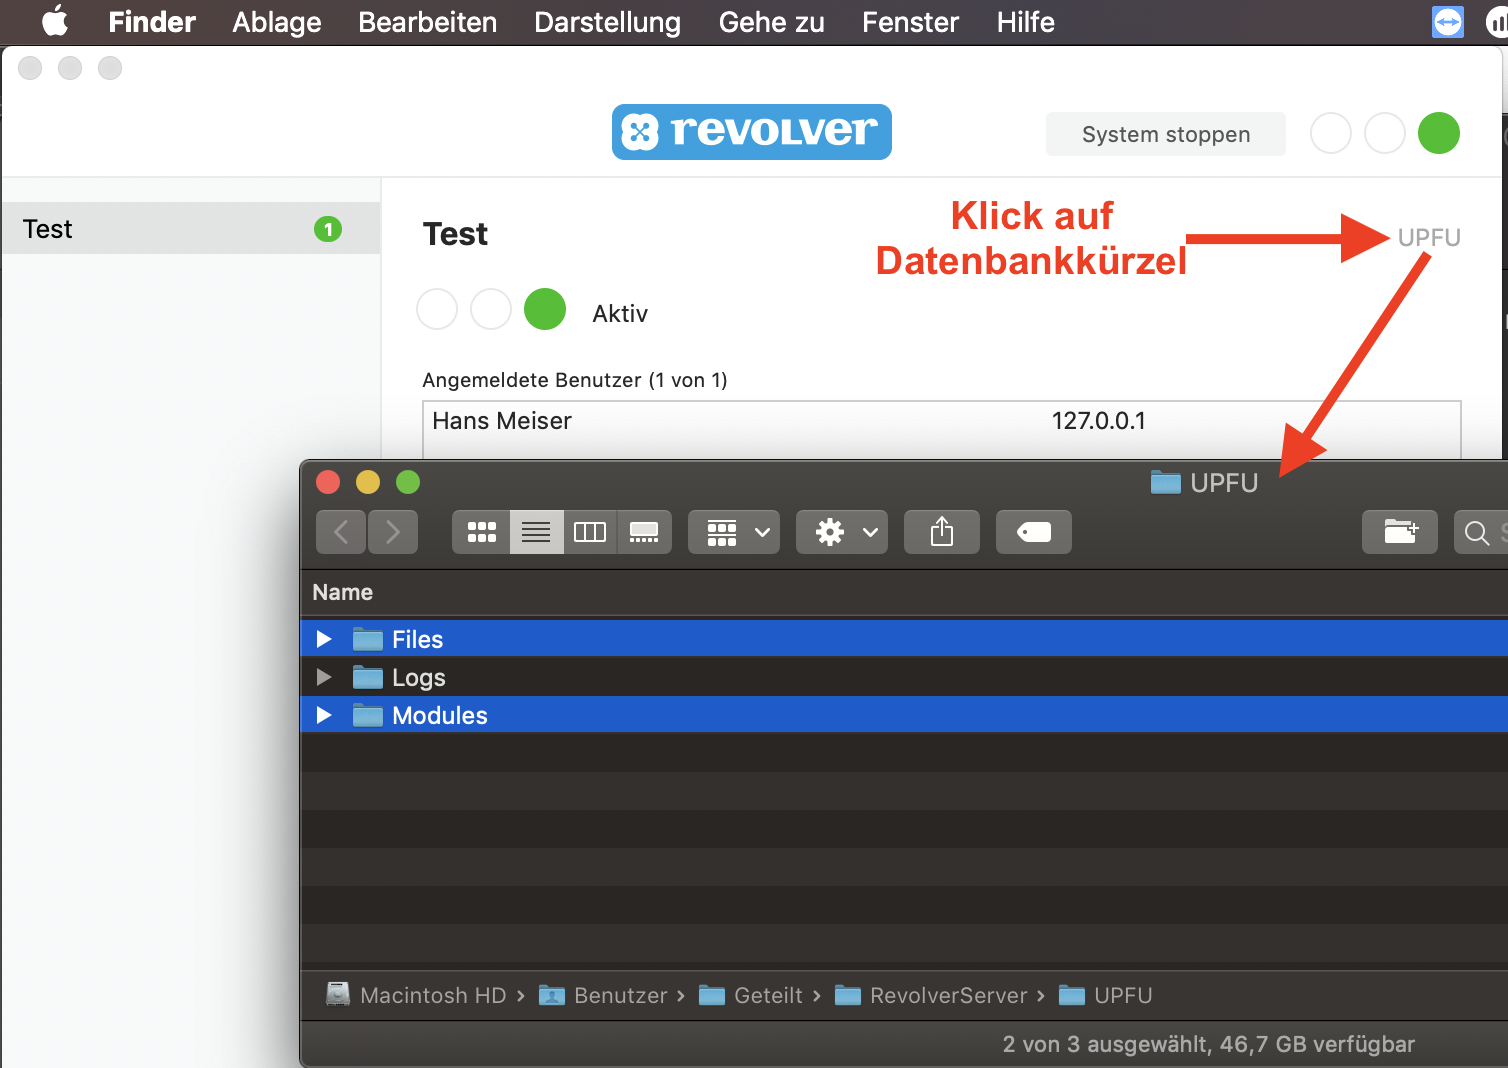
Task: Click green status indicator in header
Action: click(1438, 133)
